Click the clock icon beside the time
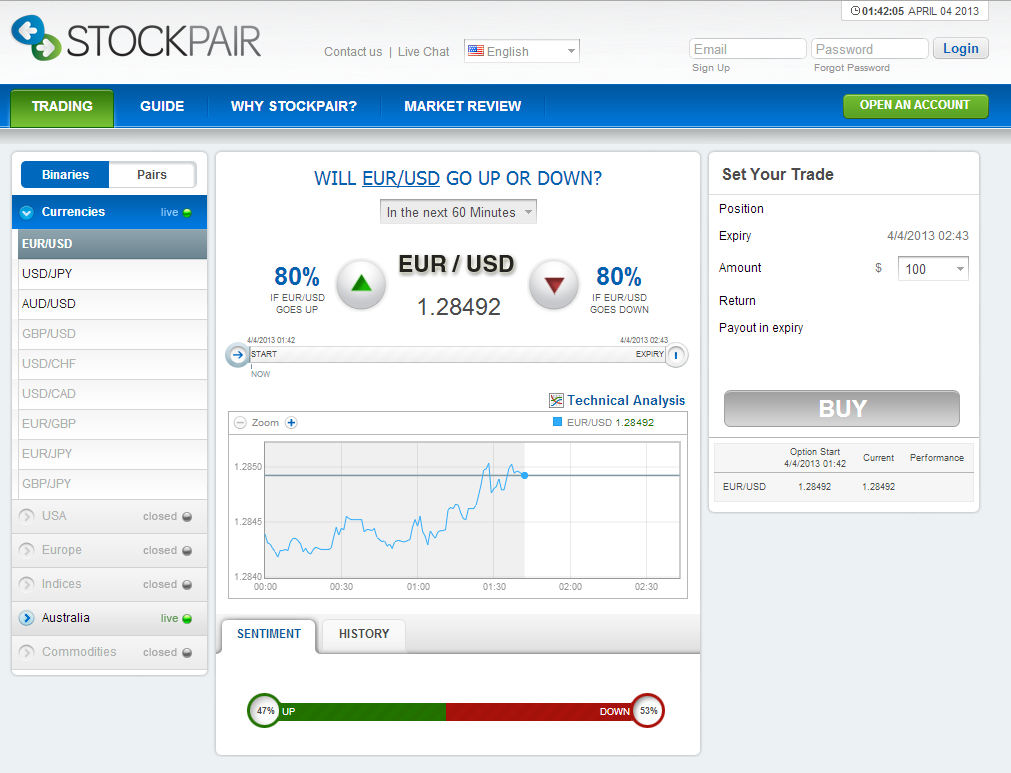The height and width of the screenshot is (773, 1011). (x=855, y=11)
